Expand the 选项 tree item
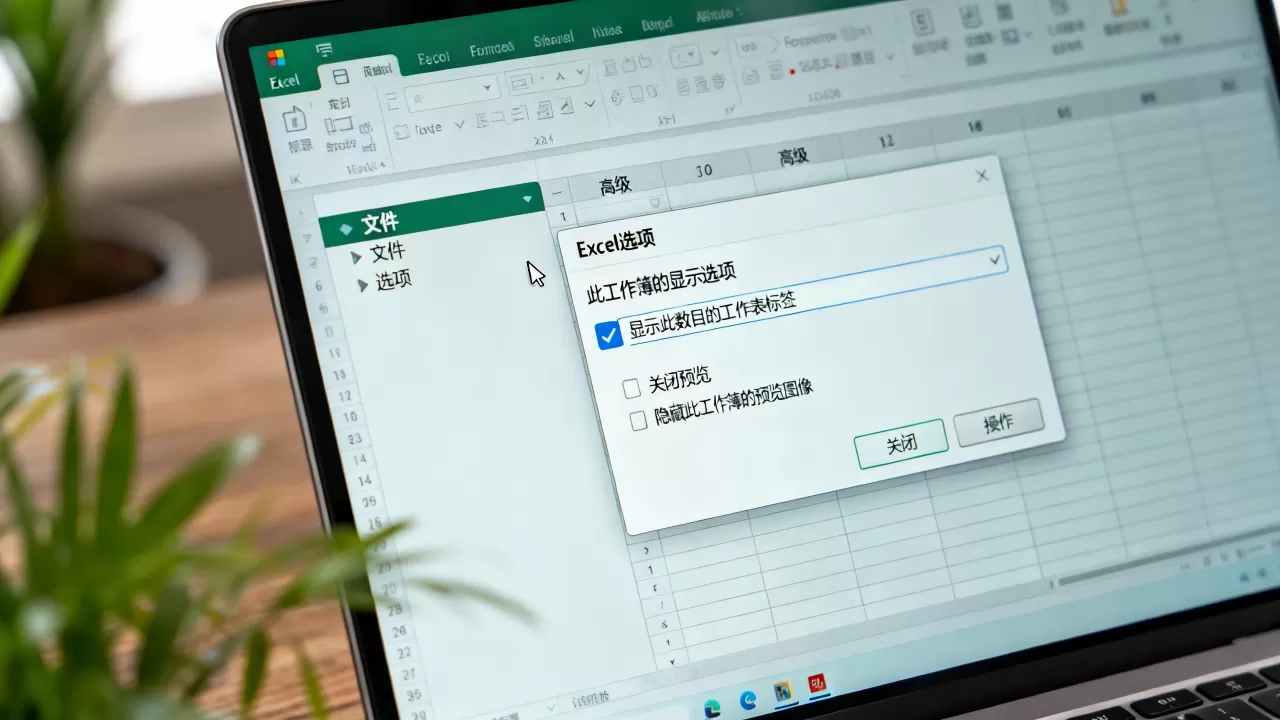1280x720 pixels. pyautogui.click(x=362, y=285)
